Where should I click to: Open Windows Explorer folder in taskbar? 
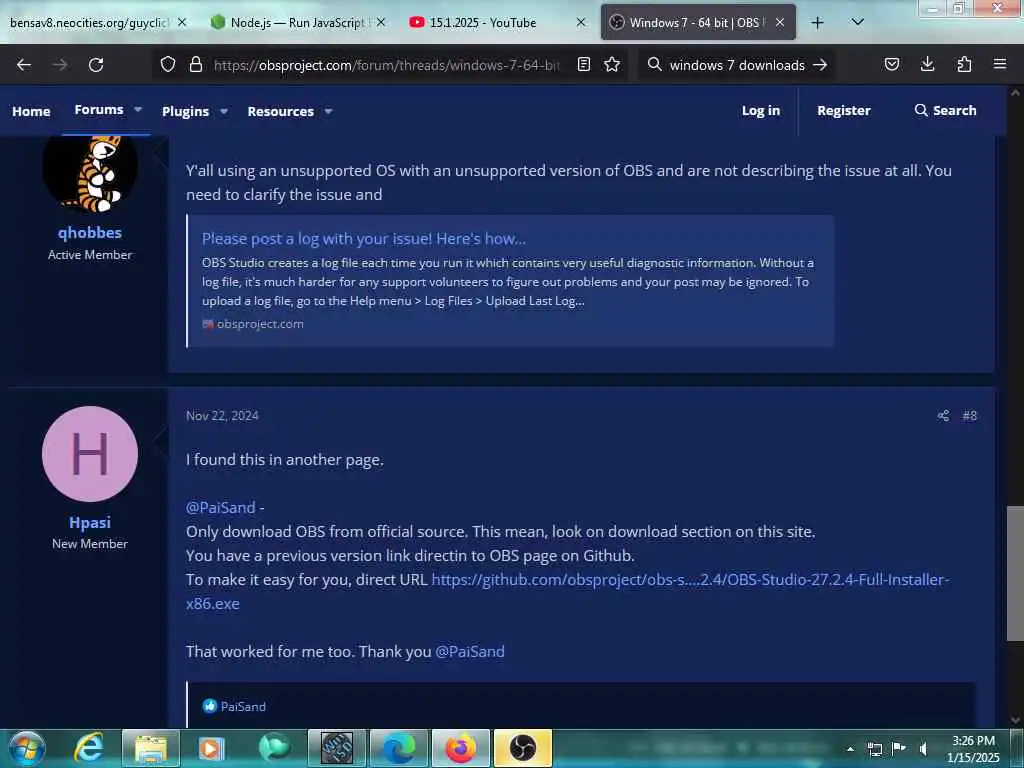click(151, 748)
